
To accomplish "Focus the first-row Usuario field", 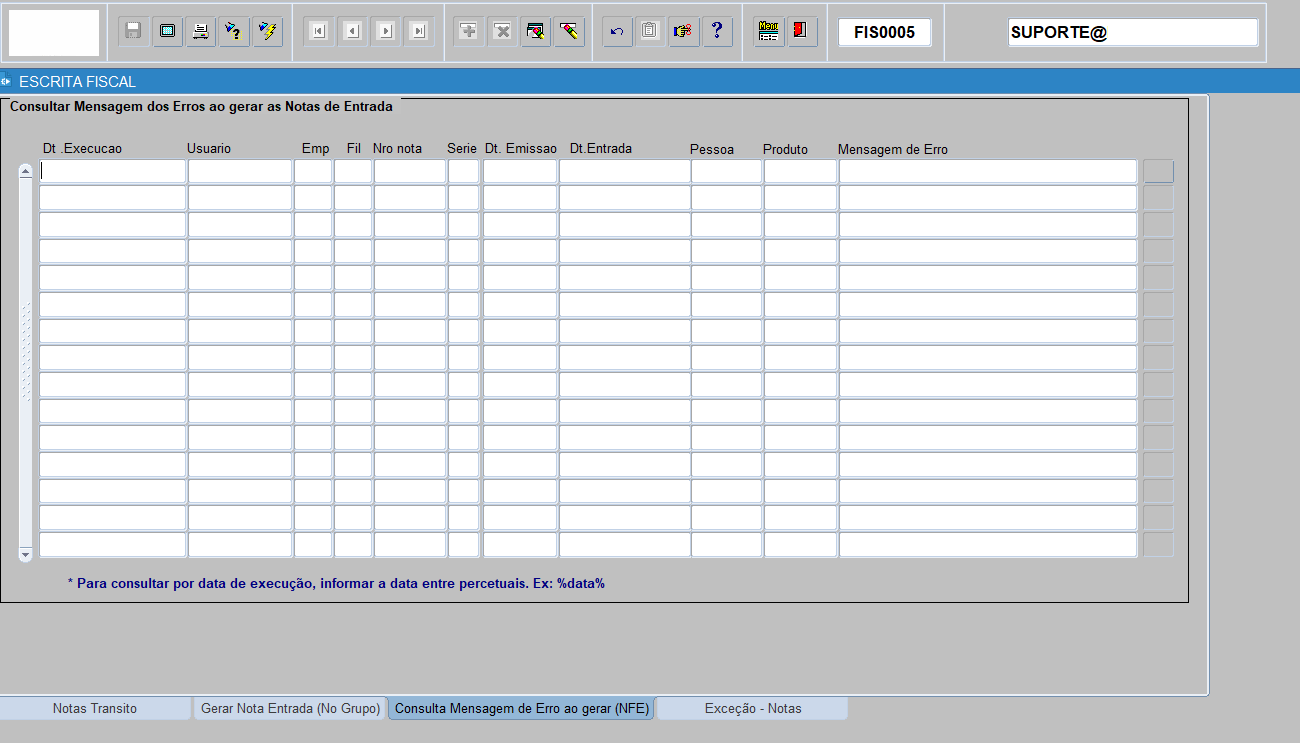I will click(x=240, y=171).
